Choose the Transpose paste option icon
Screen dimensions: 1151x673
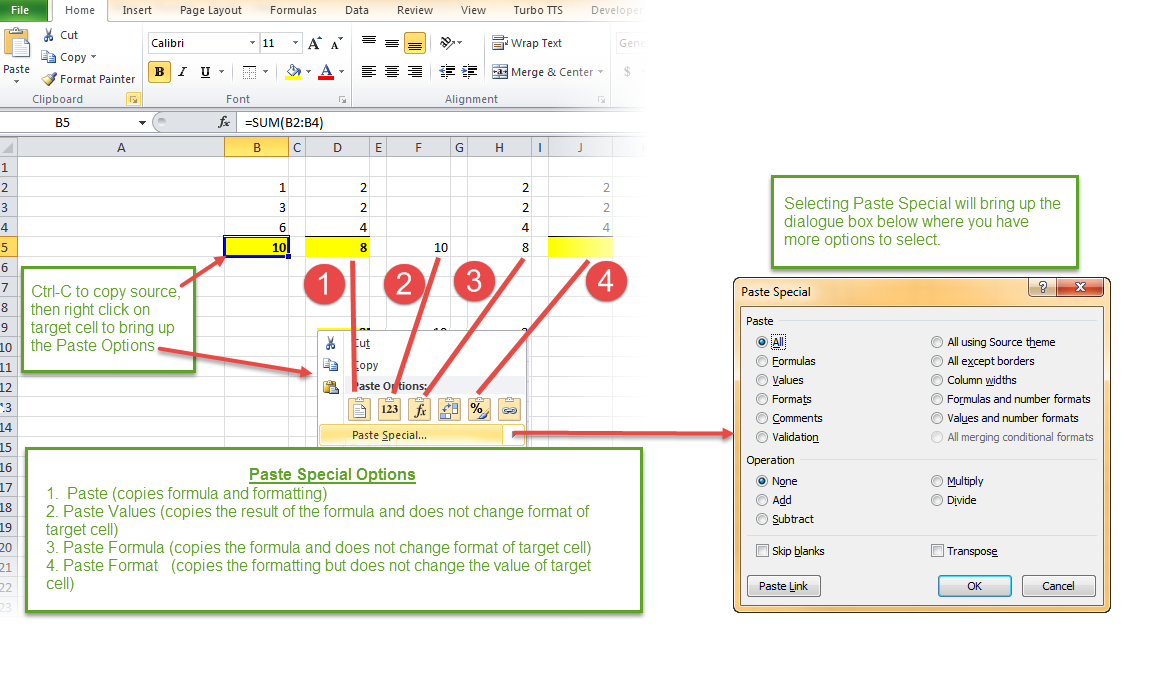(x=448, y=408)
